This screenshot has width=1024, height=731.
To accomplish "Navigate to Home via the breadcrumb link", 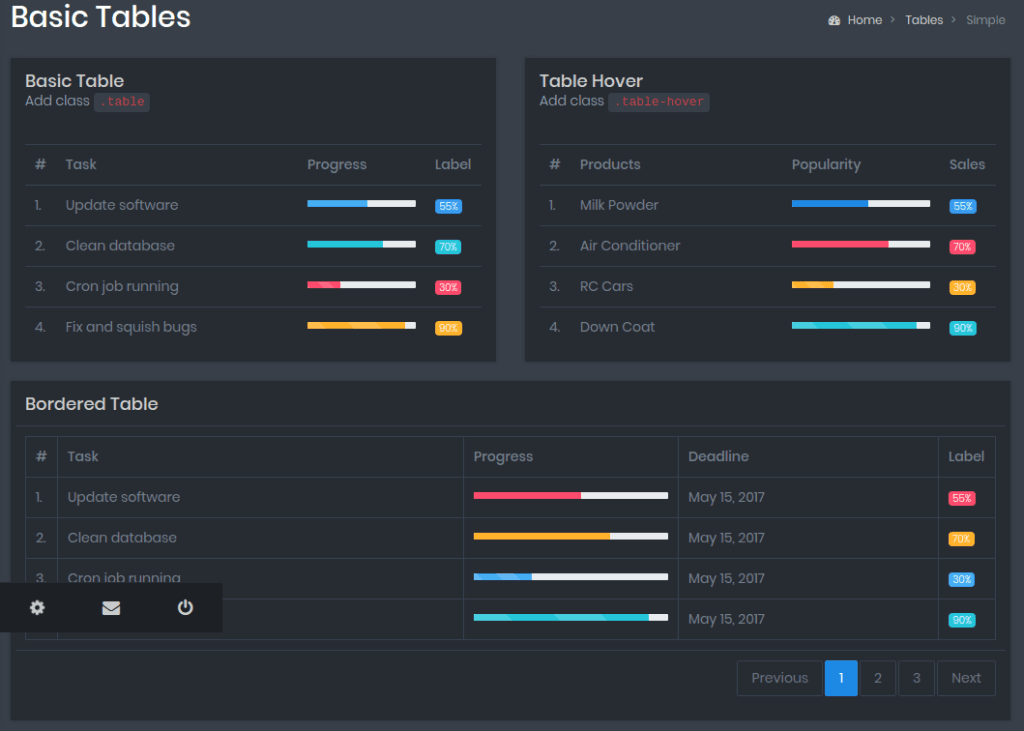I will point(864,19).
